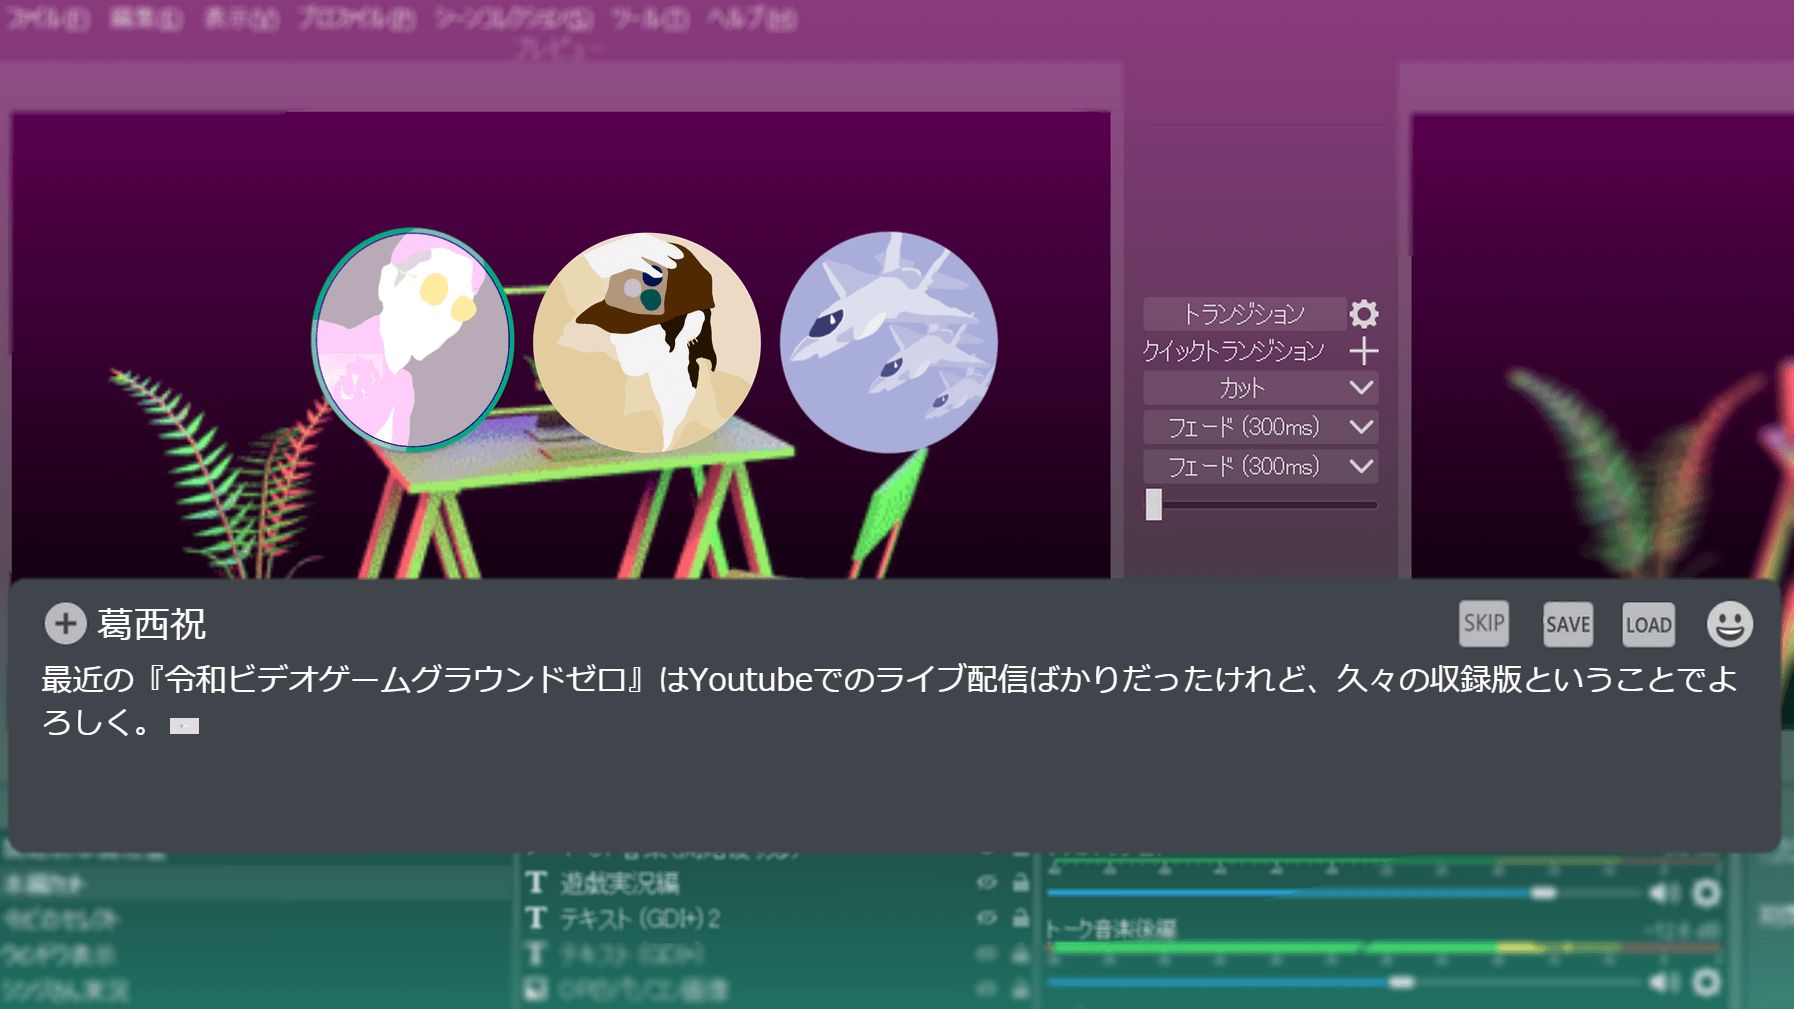Open the プロファイル(P) menu
The height and width of the screenshot is (1009, 1794).
[x=356, y=18]
